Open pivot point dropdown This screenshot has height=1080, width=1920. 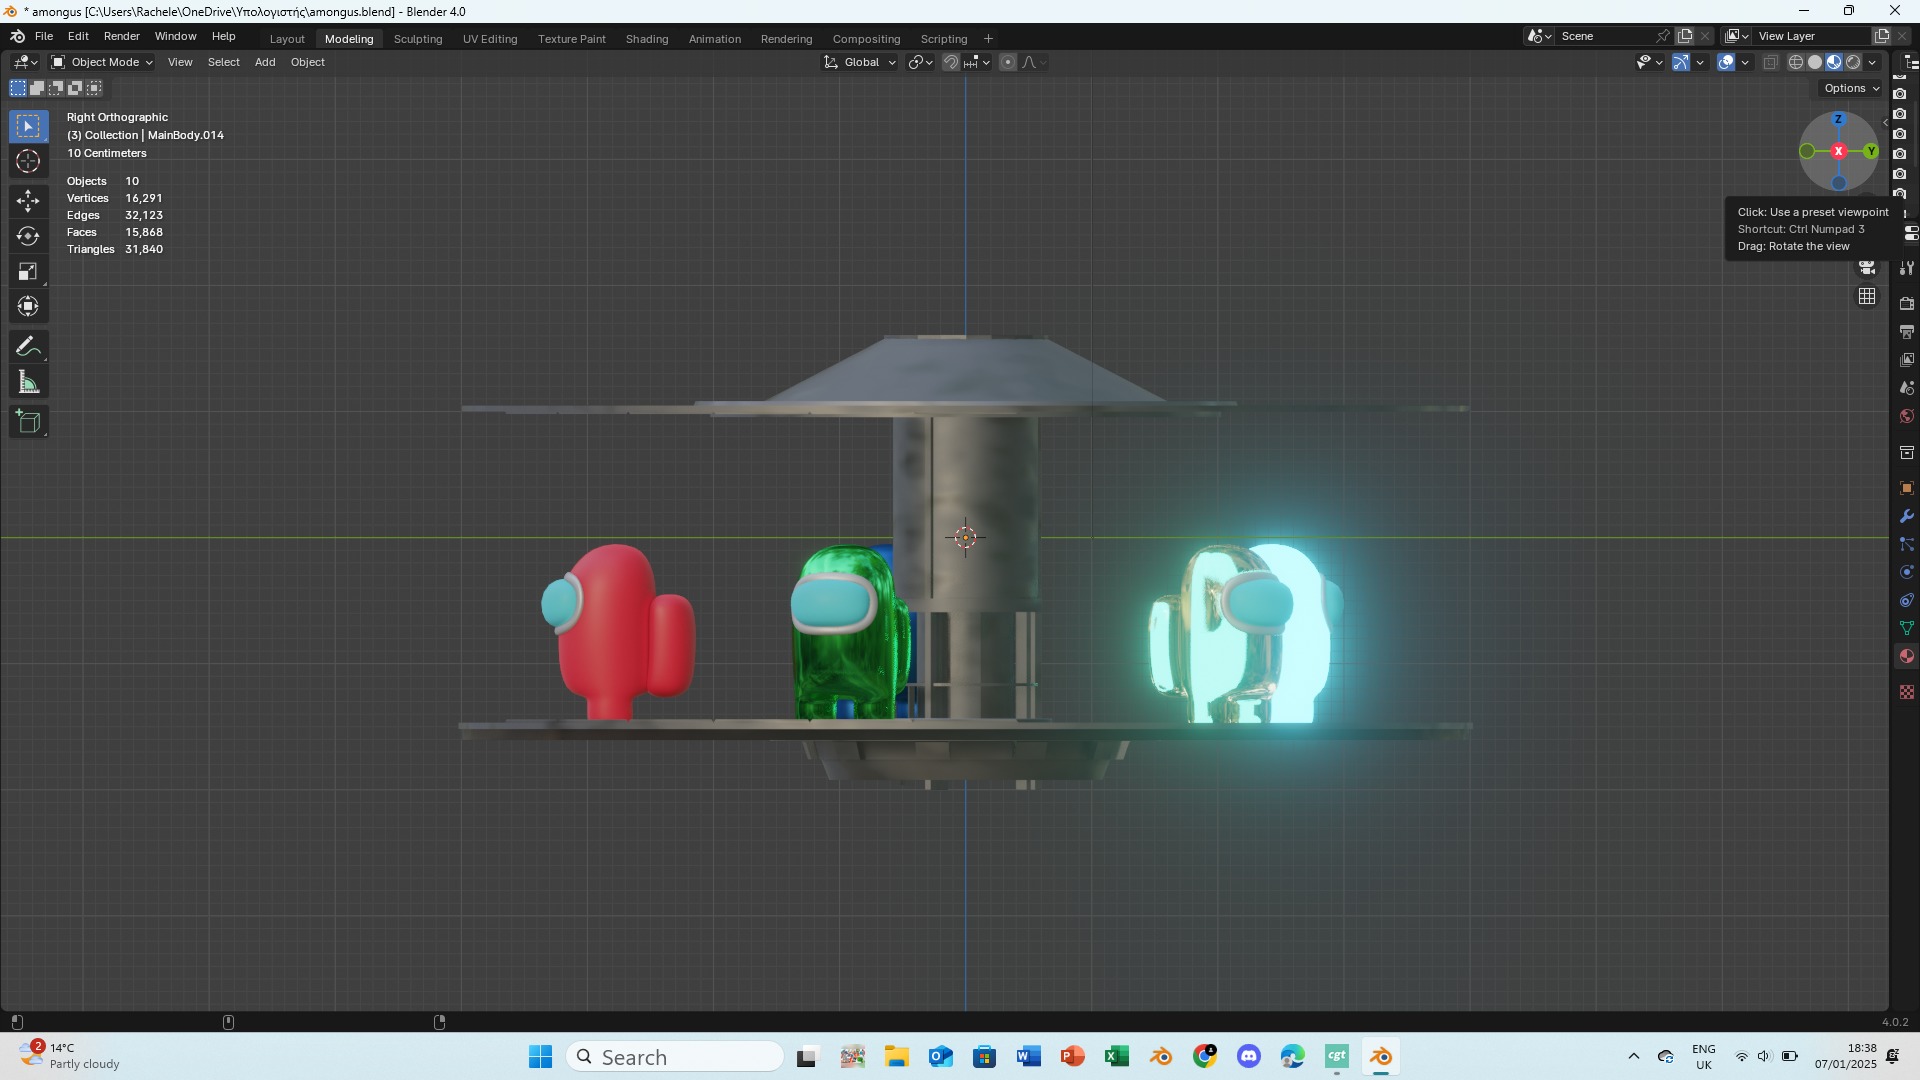[920, 62]
